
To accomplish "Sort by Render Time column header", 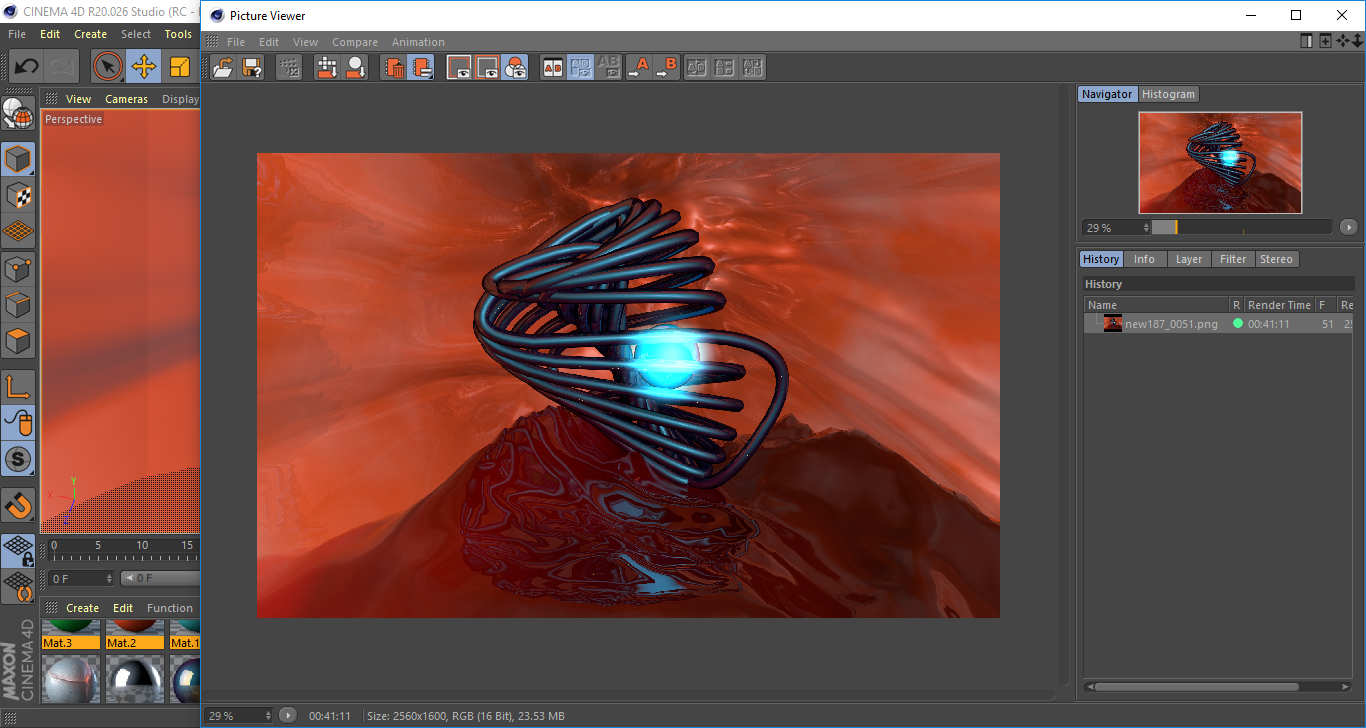I will click(x=1279, y=305).
